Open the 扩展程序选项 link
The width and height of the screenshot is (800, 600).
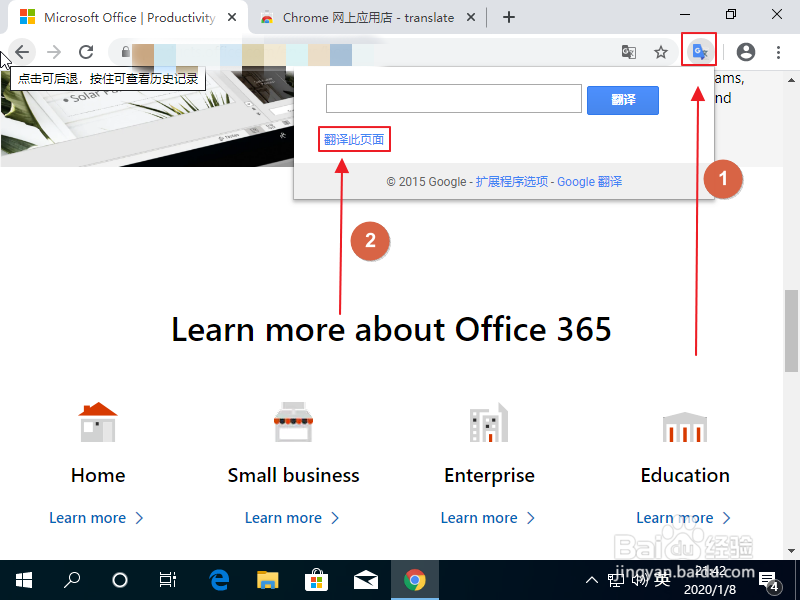coord(512,182)
